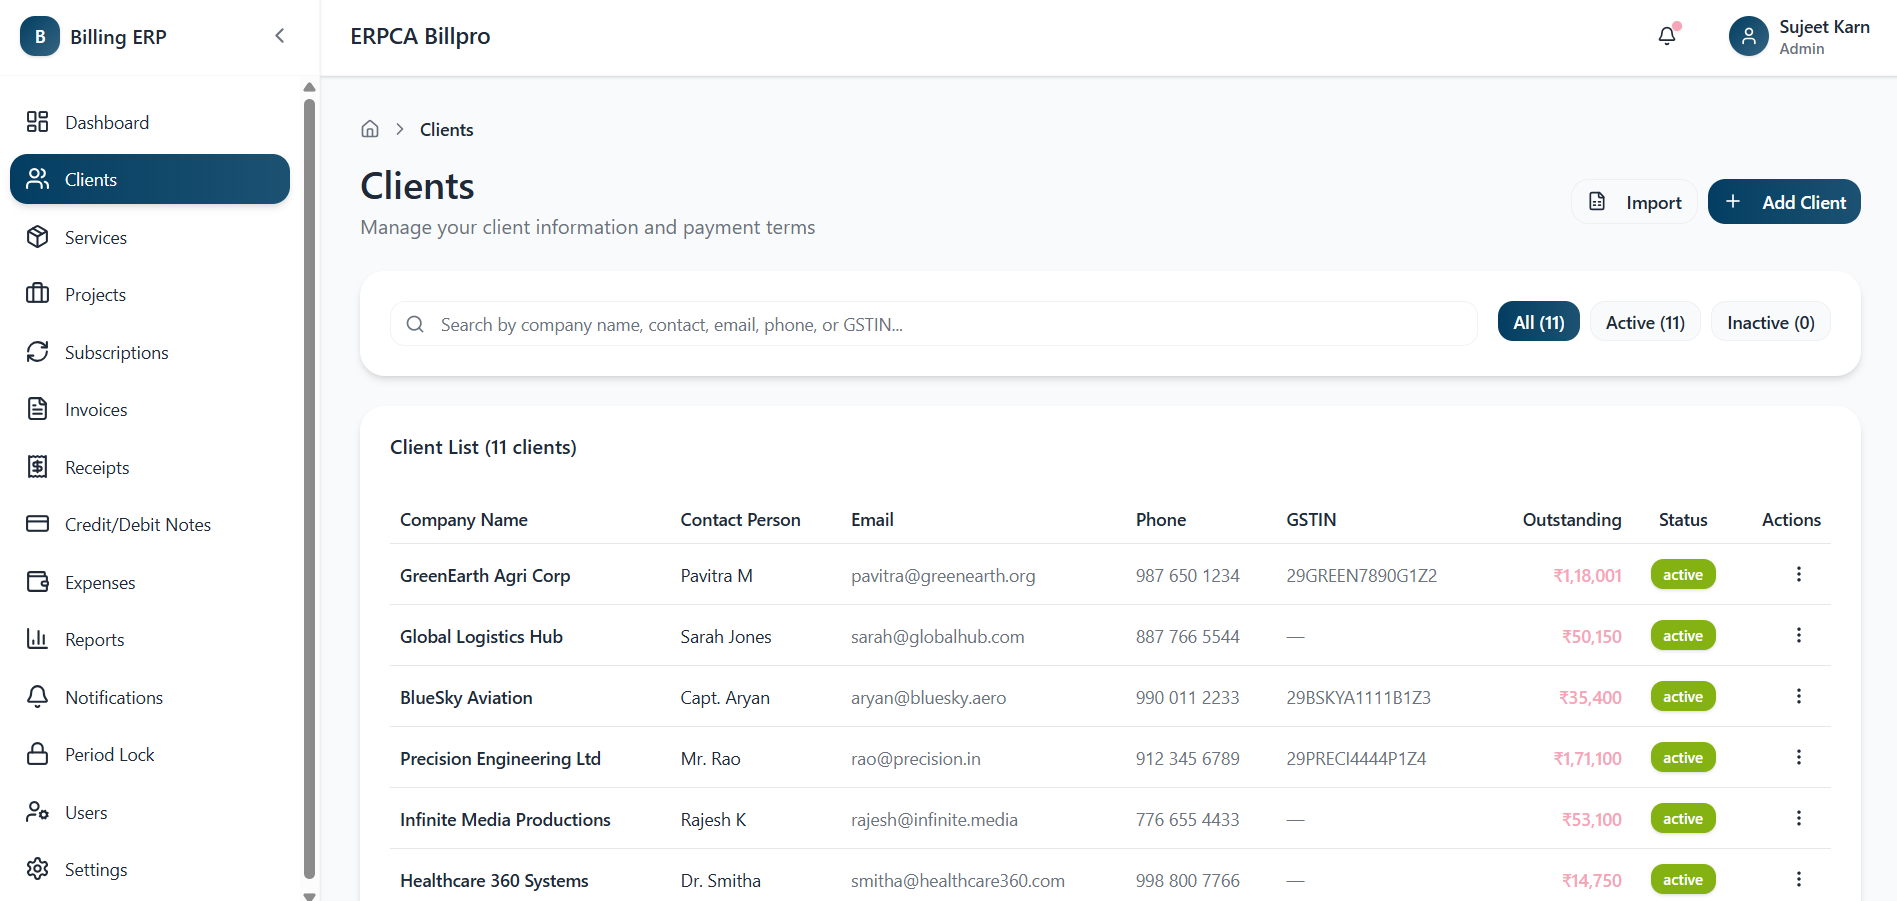Go to Dashboard in the sidebar
The height and width of the screenshot is (901, 1897).
(107, 122)
